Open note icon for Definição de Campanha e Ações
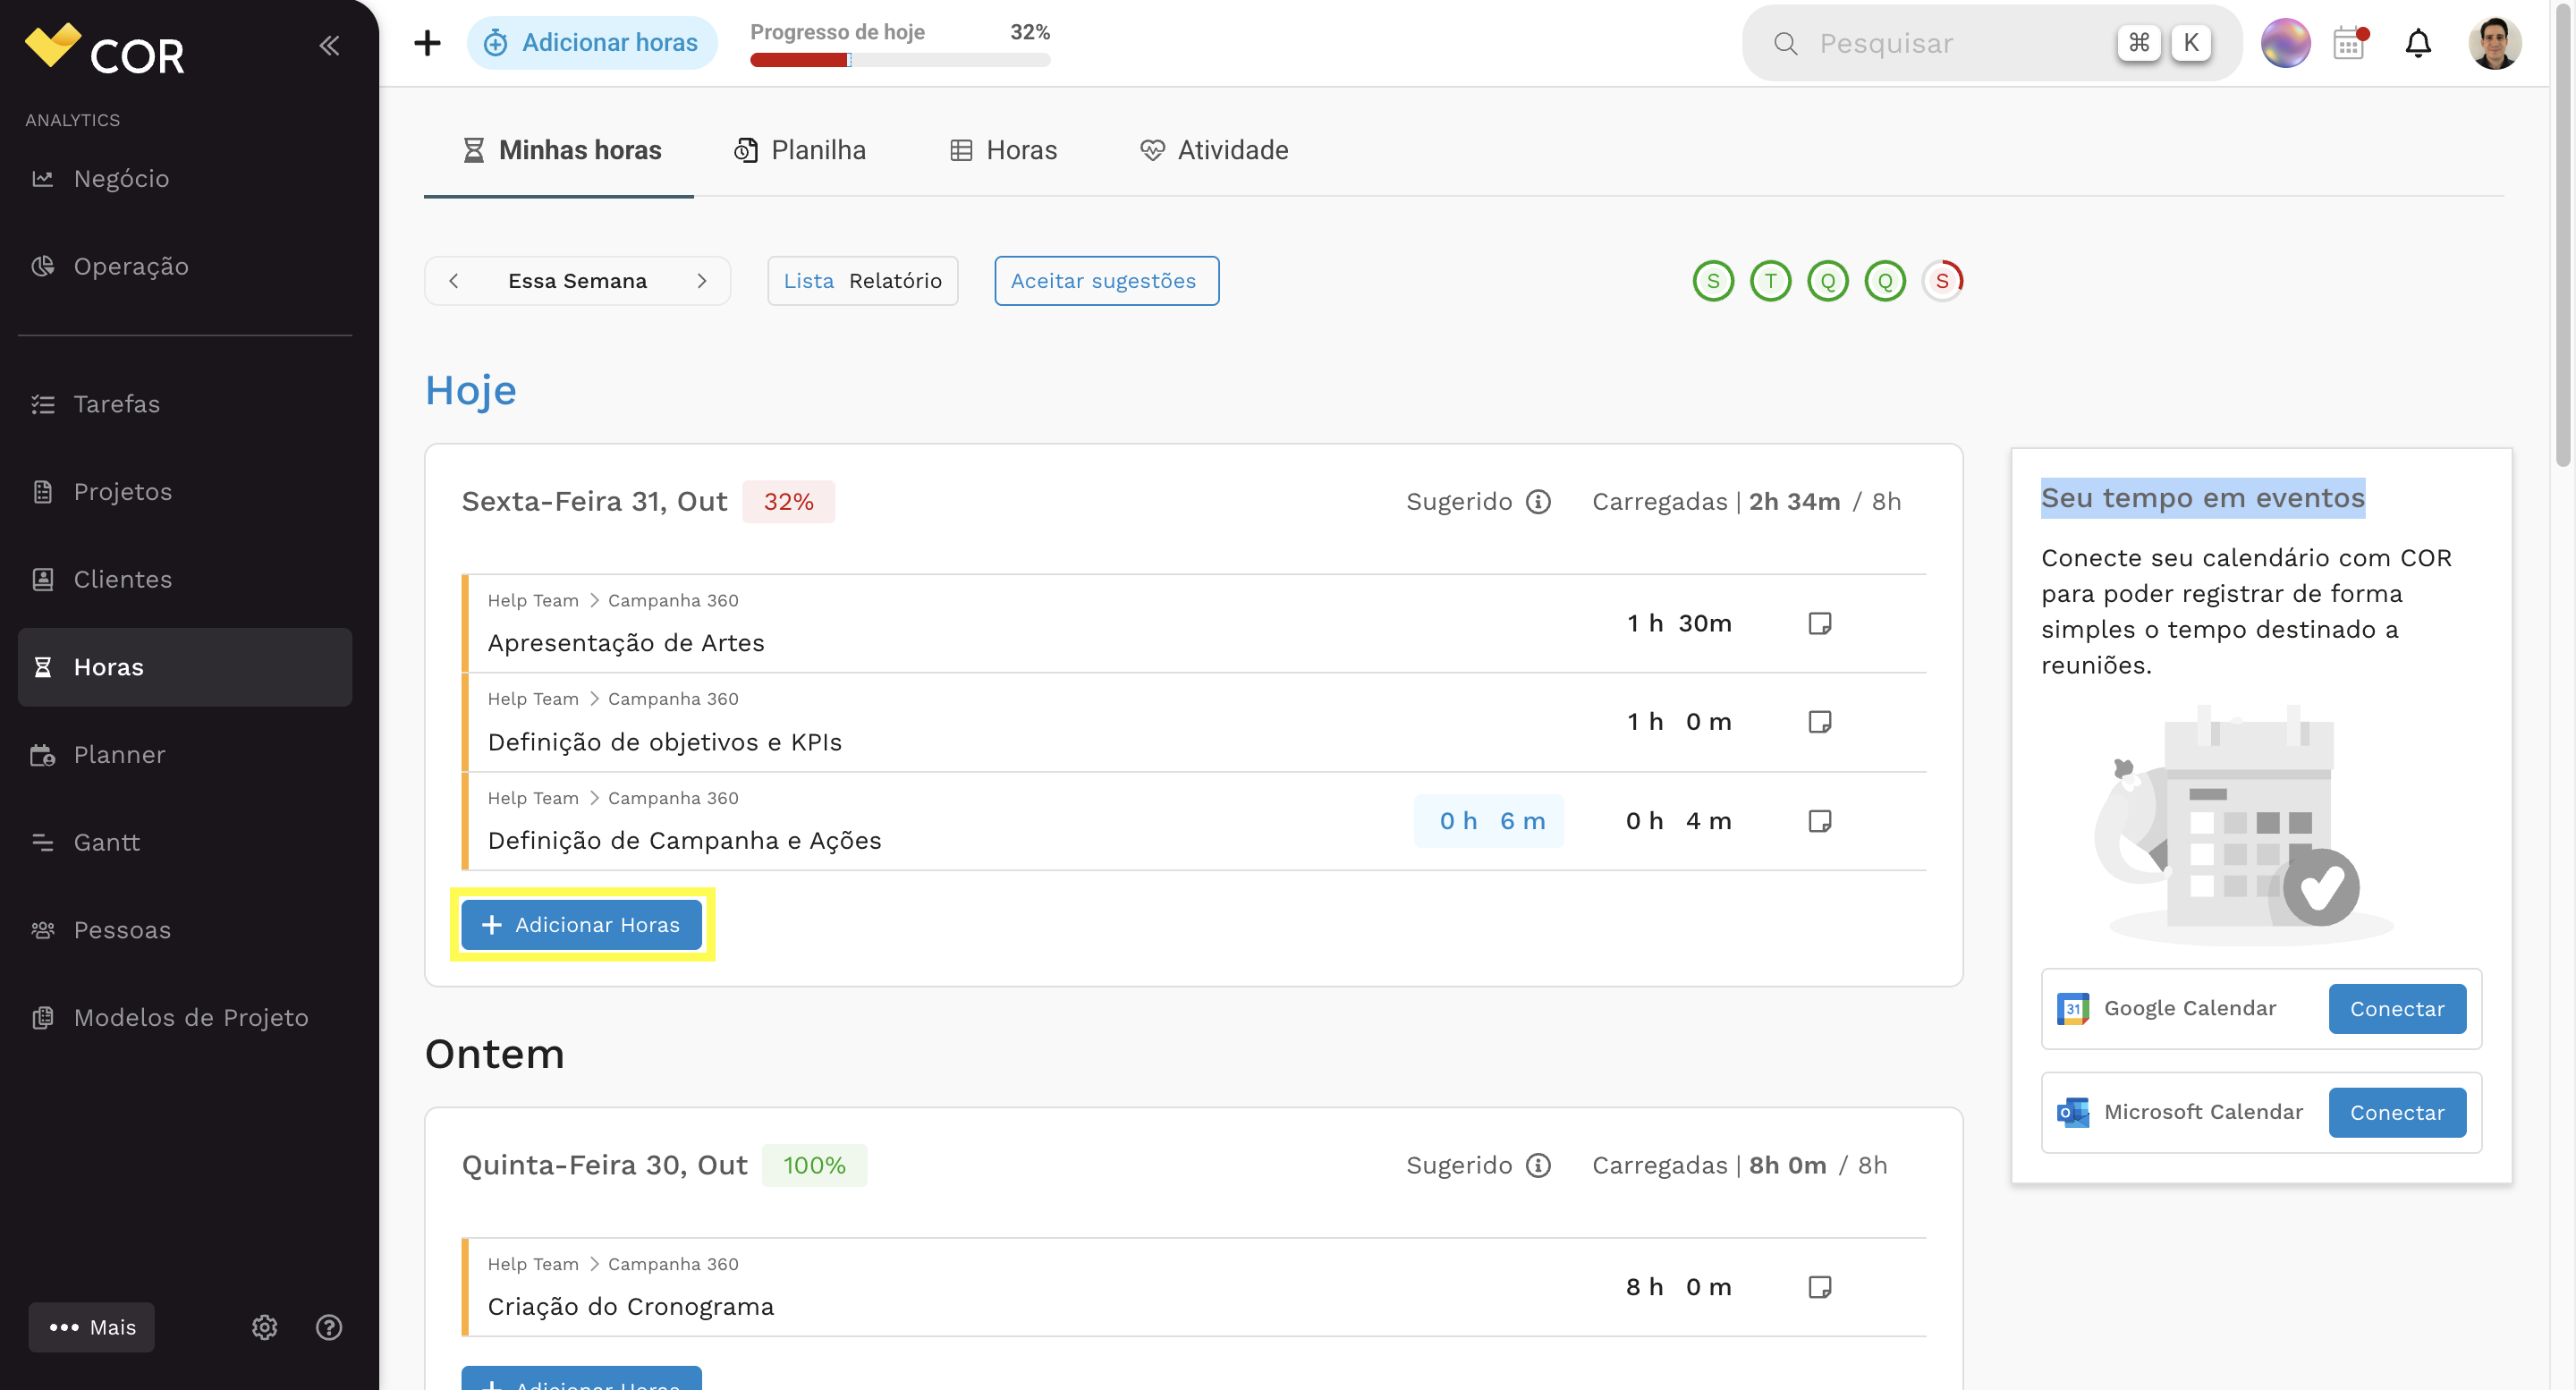 (x=1820, y=821)
